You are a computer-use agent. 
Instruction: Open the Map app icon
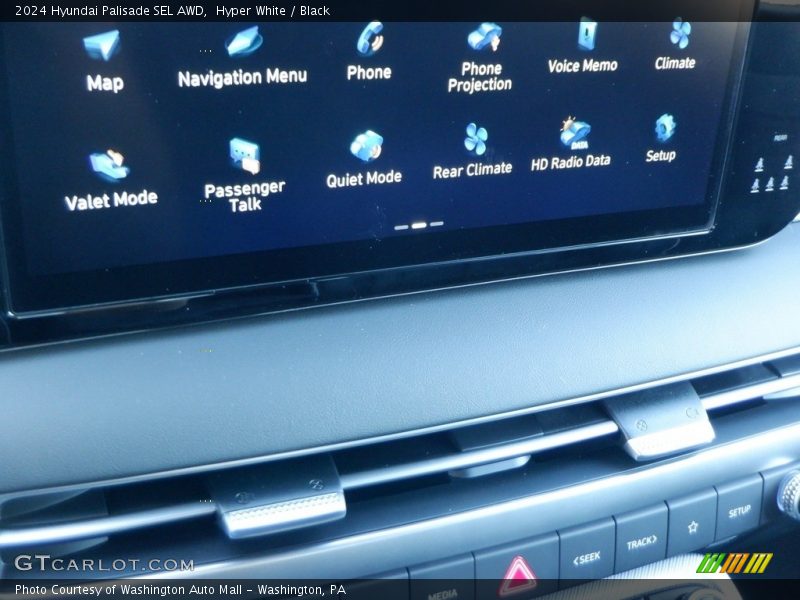click(x=102, y=47)
